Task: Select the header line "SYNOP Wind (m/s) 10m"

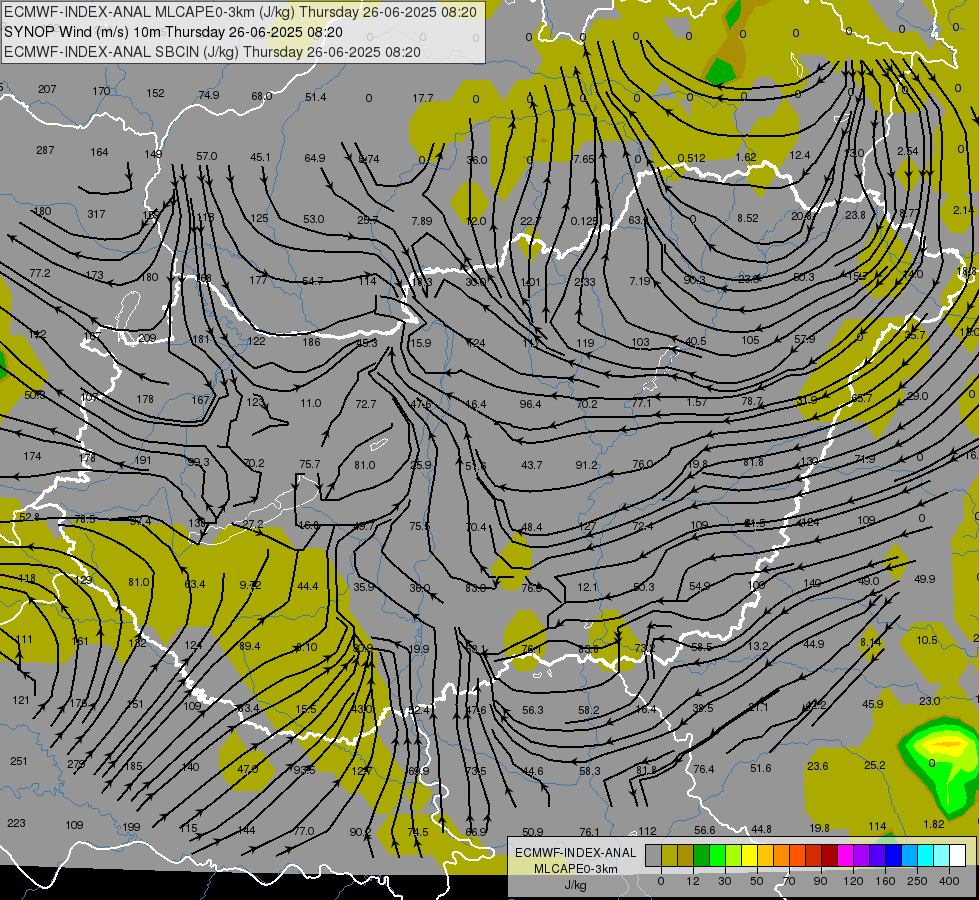Action: point(173,32)
